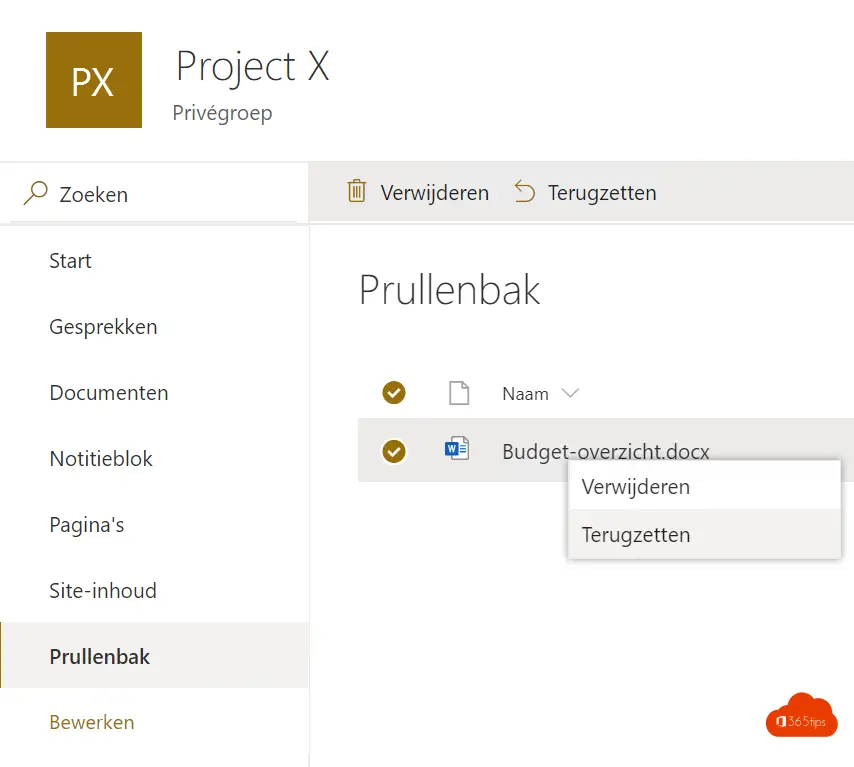Click the search magnifier icon

[x=36, y=193]
